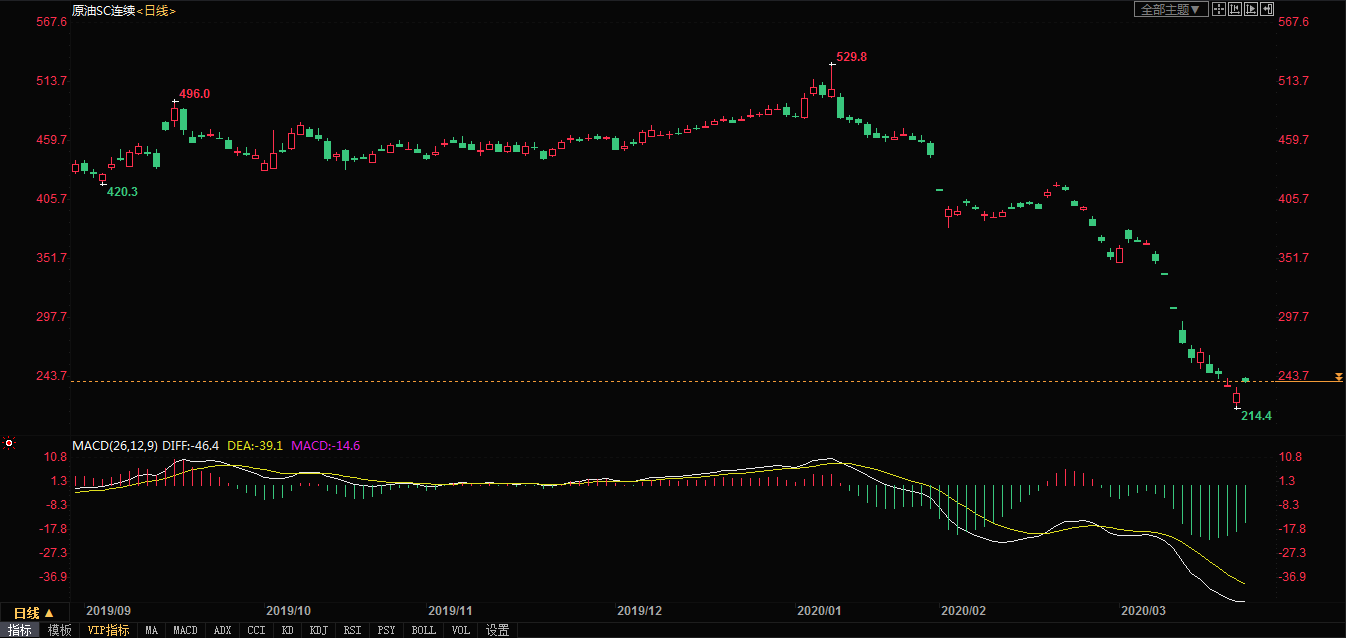Toggle the KDJ indicator

[x=318, y=630]
